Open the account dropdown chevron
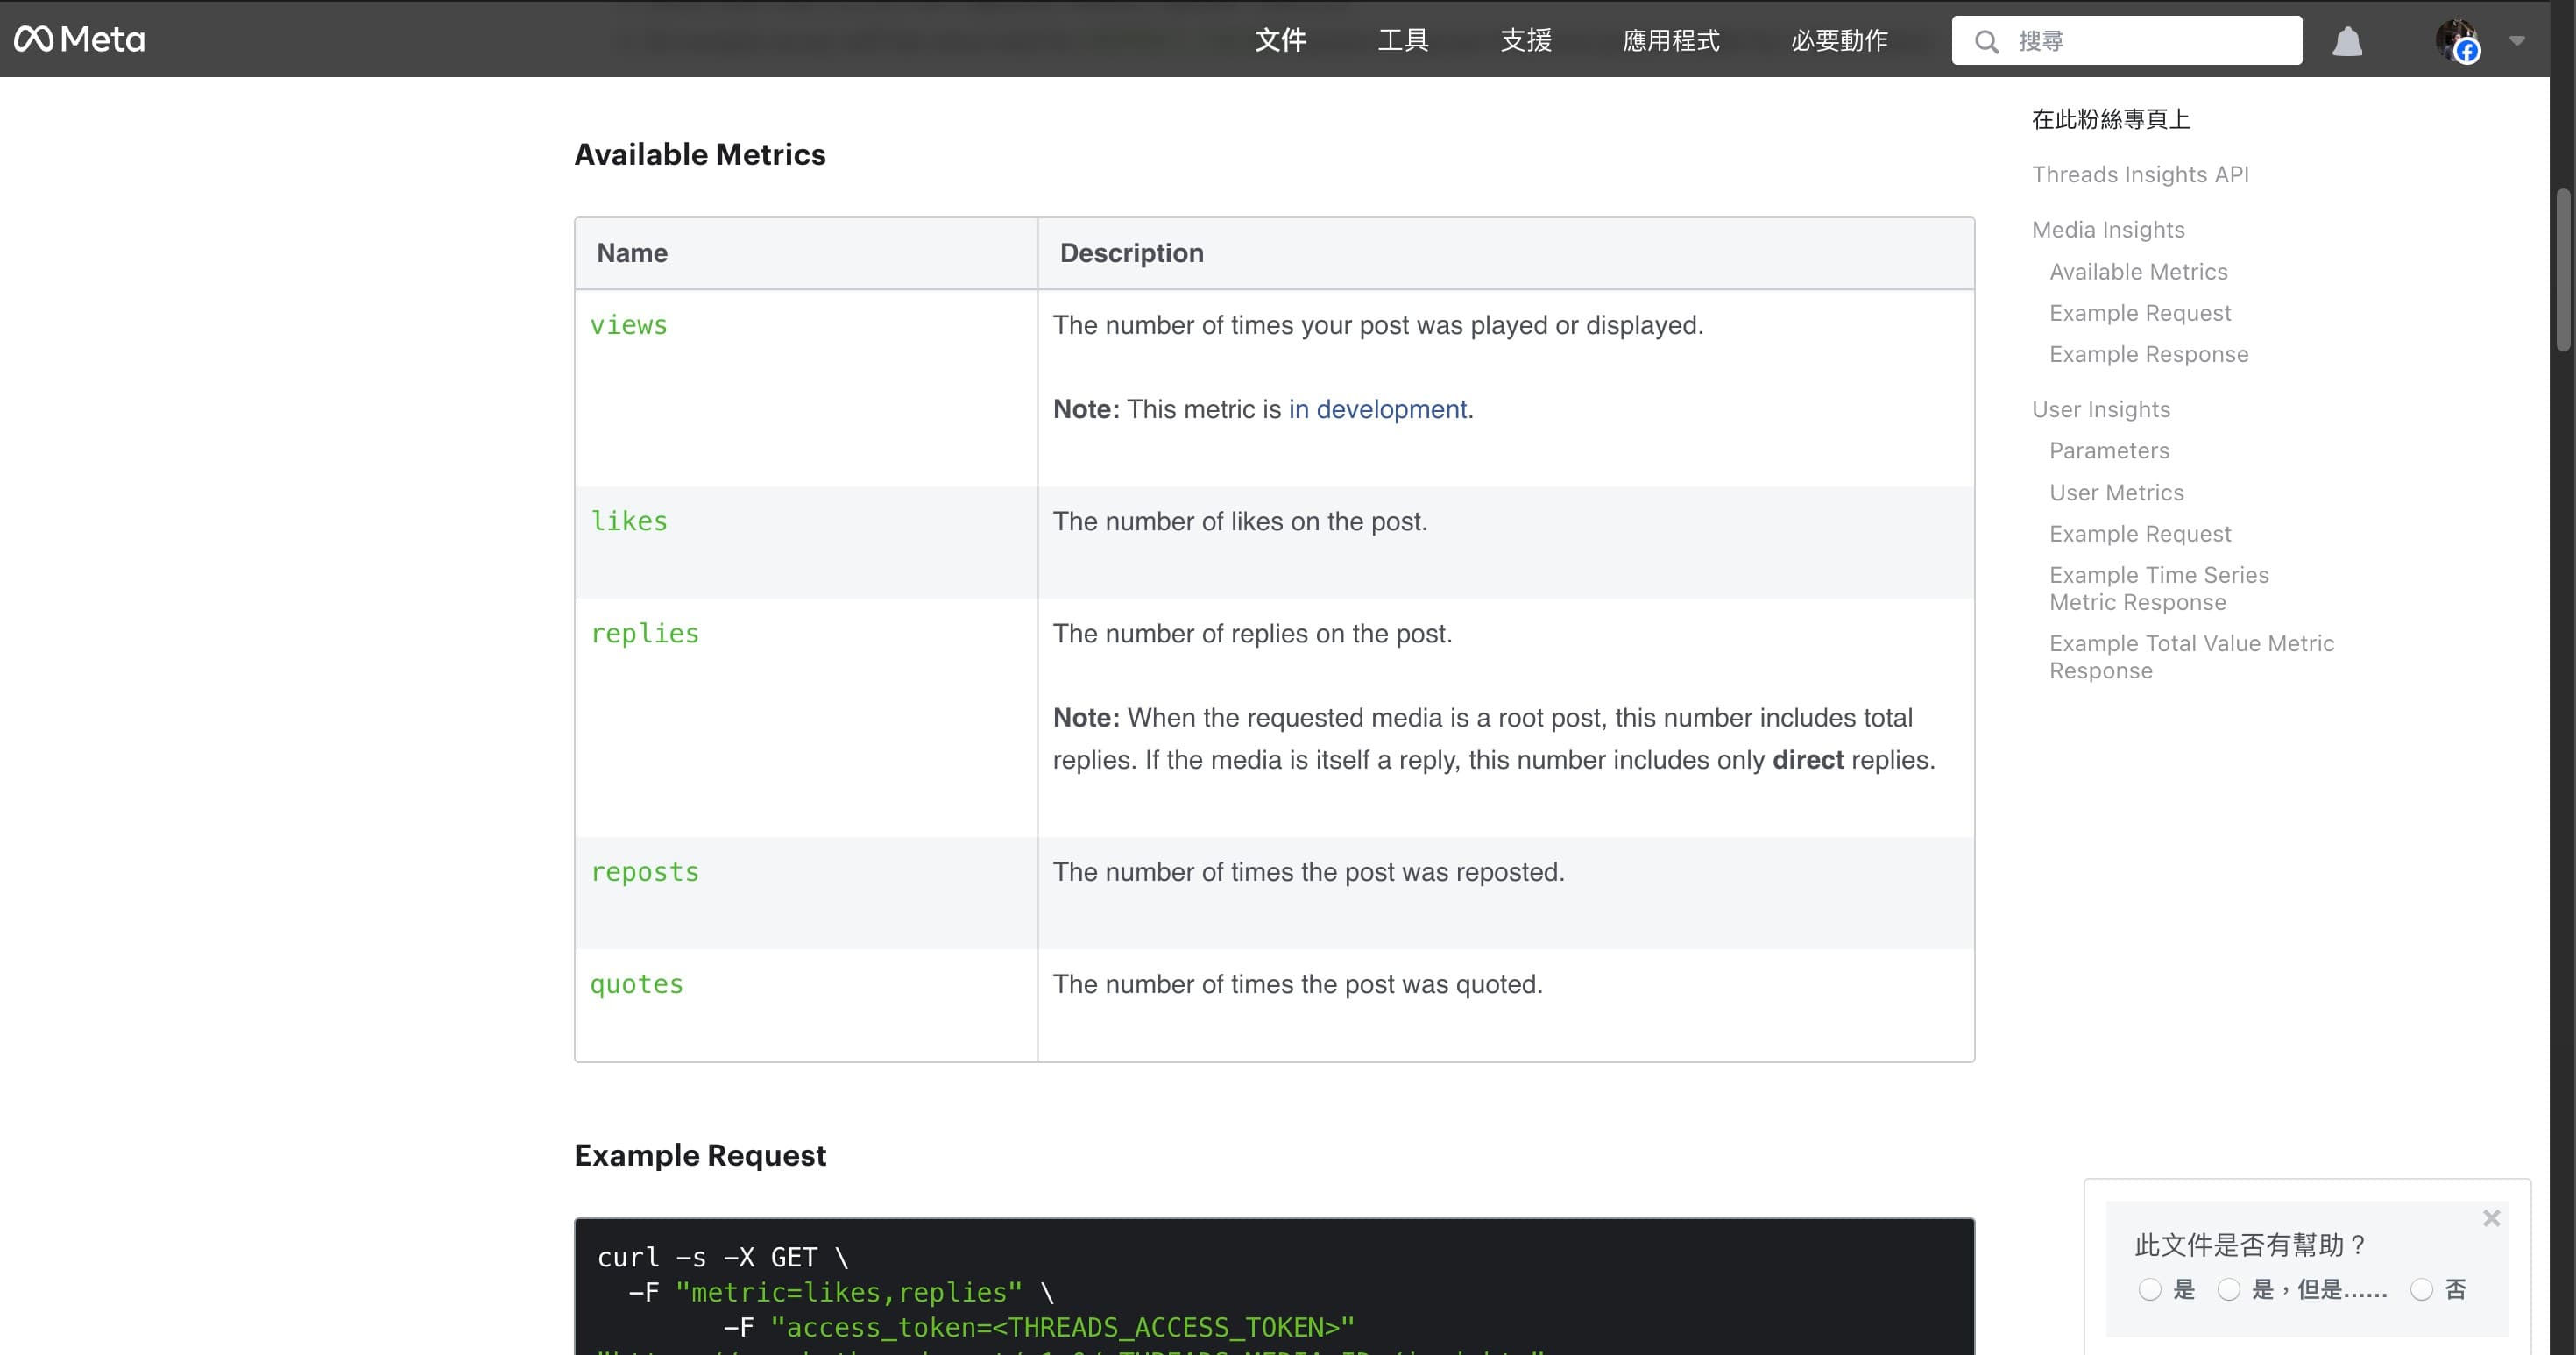 point(2518,42)
